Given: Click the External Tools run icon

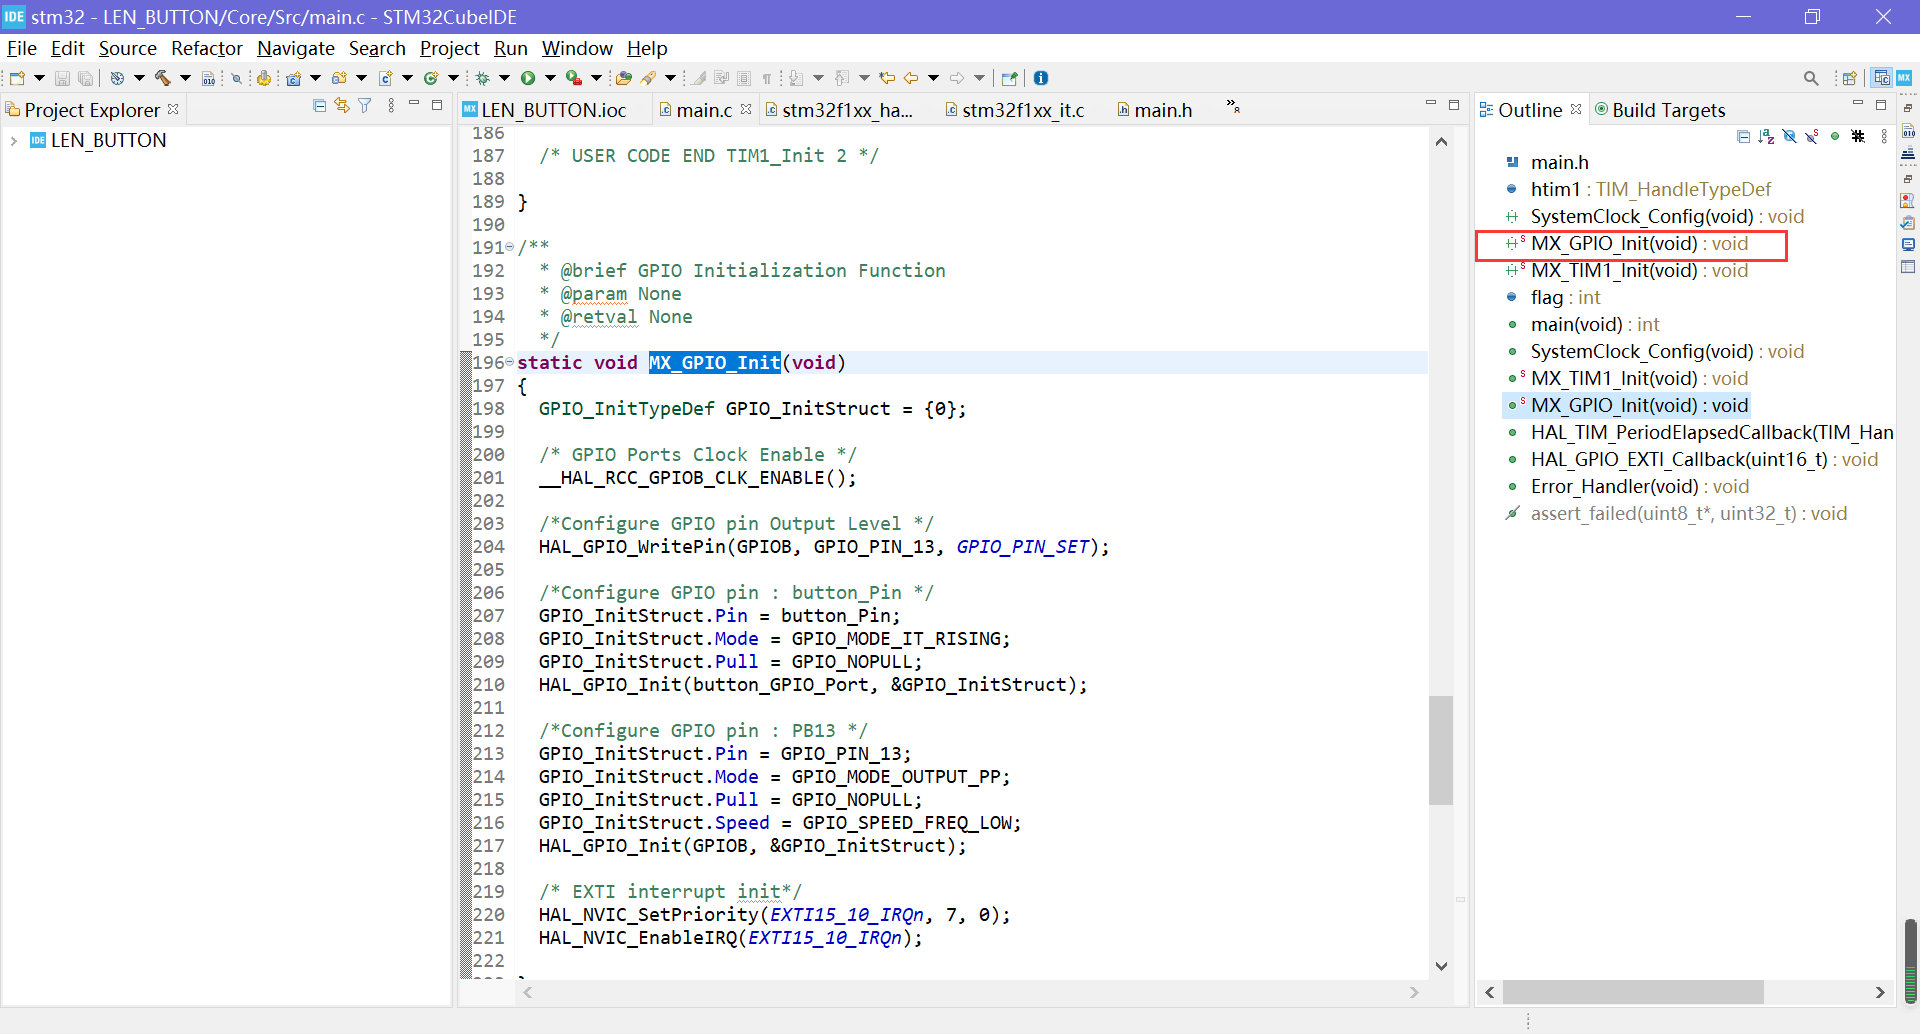Looking at the screenshot, I should [574, 78].
